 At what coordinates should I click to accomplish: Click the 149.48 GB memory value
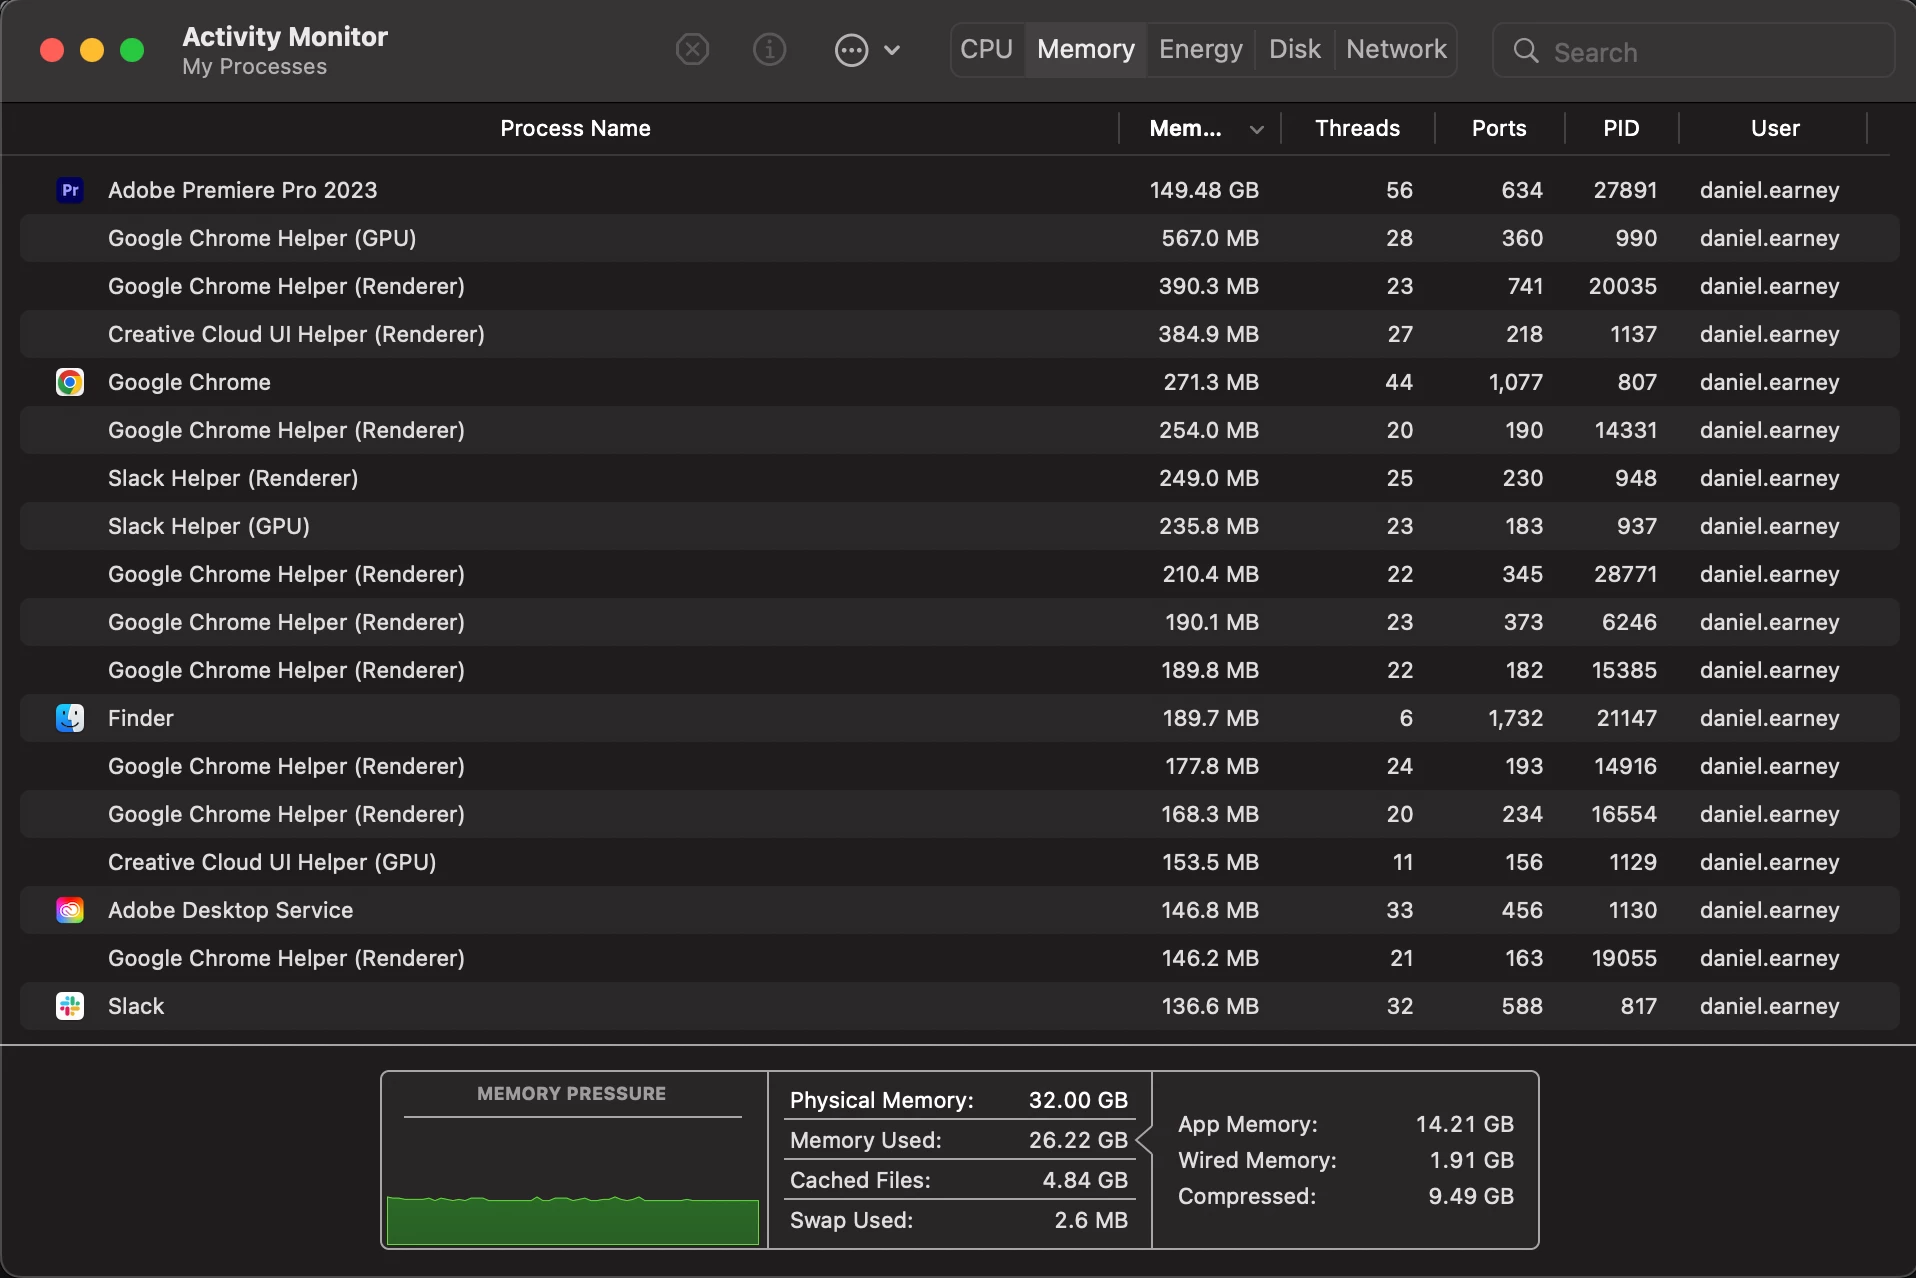pos(1204,190)
